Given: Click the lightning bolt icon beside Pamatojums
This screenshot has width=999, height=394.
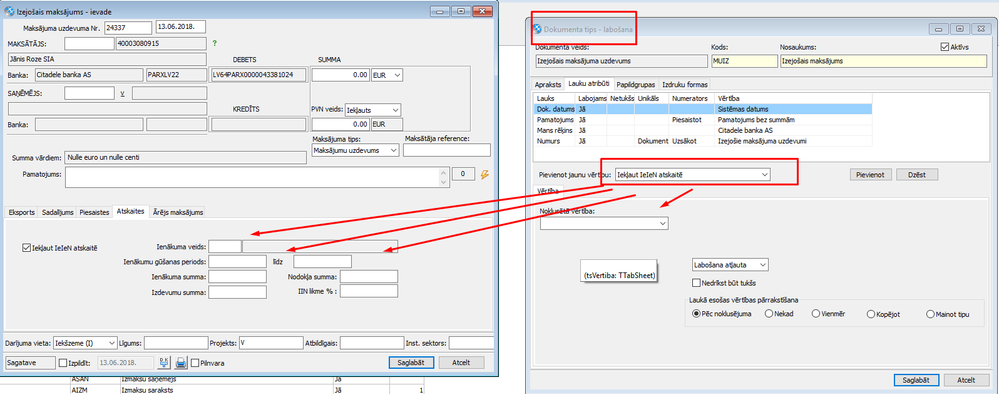Looking at the screenshot, I should (484, 174).
